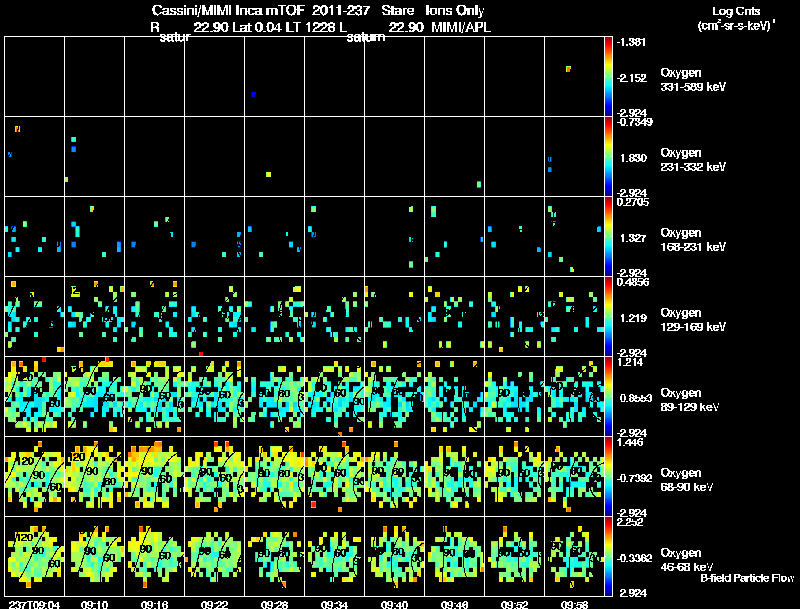Select the 68-90 keV panel at 09:16
This screenshot has width=800, height=609.
(155, 476)
